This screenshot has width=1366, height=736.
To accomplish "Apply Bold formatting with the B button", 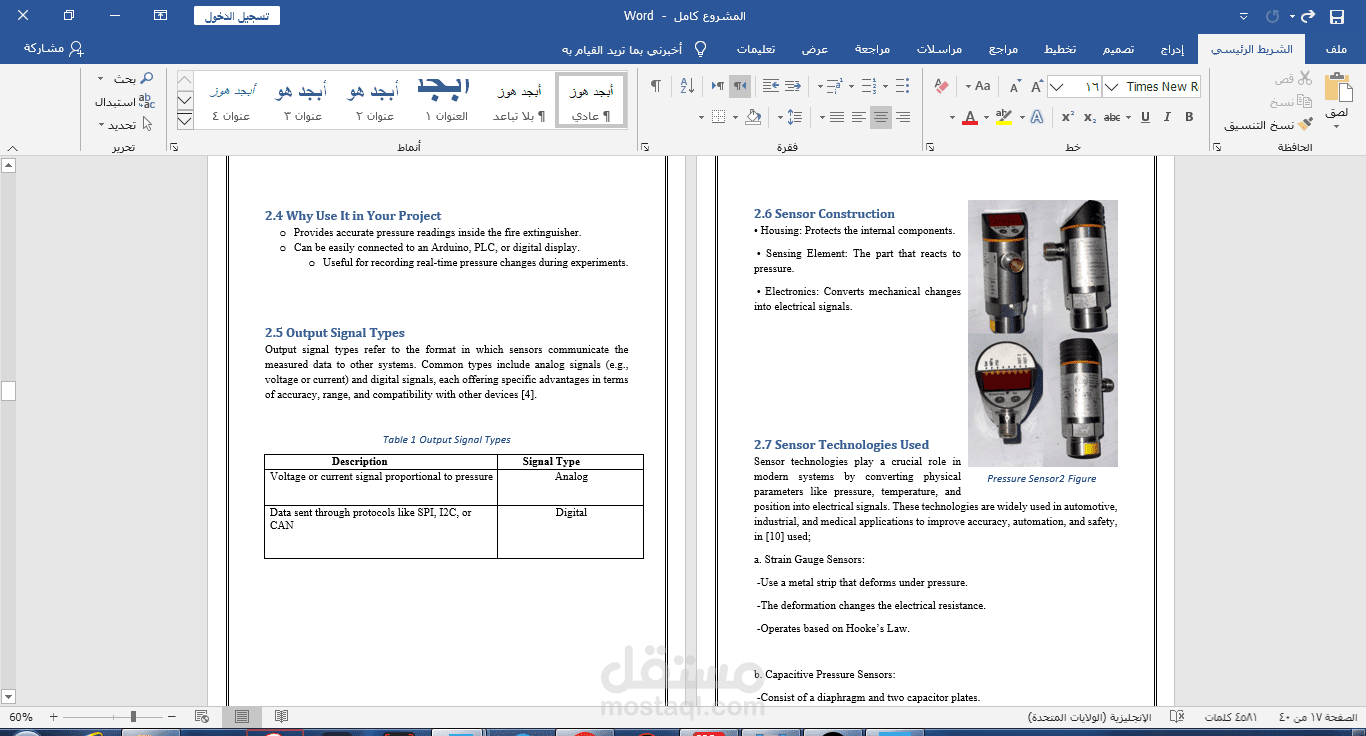I will (x=1189, y=117).
